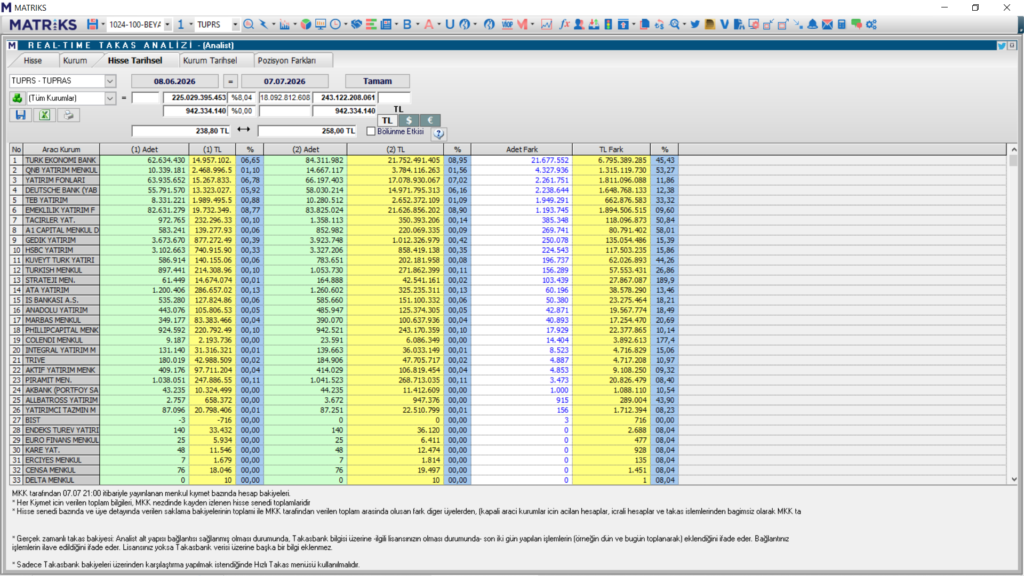Viewport: 1024px width, 576px height.
Task: Click the save disk icon below Tüm Kurumlar
Action: pyautogui.click(x=20, y=115)
